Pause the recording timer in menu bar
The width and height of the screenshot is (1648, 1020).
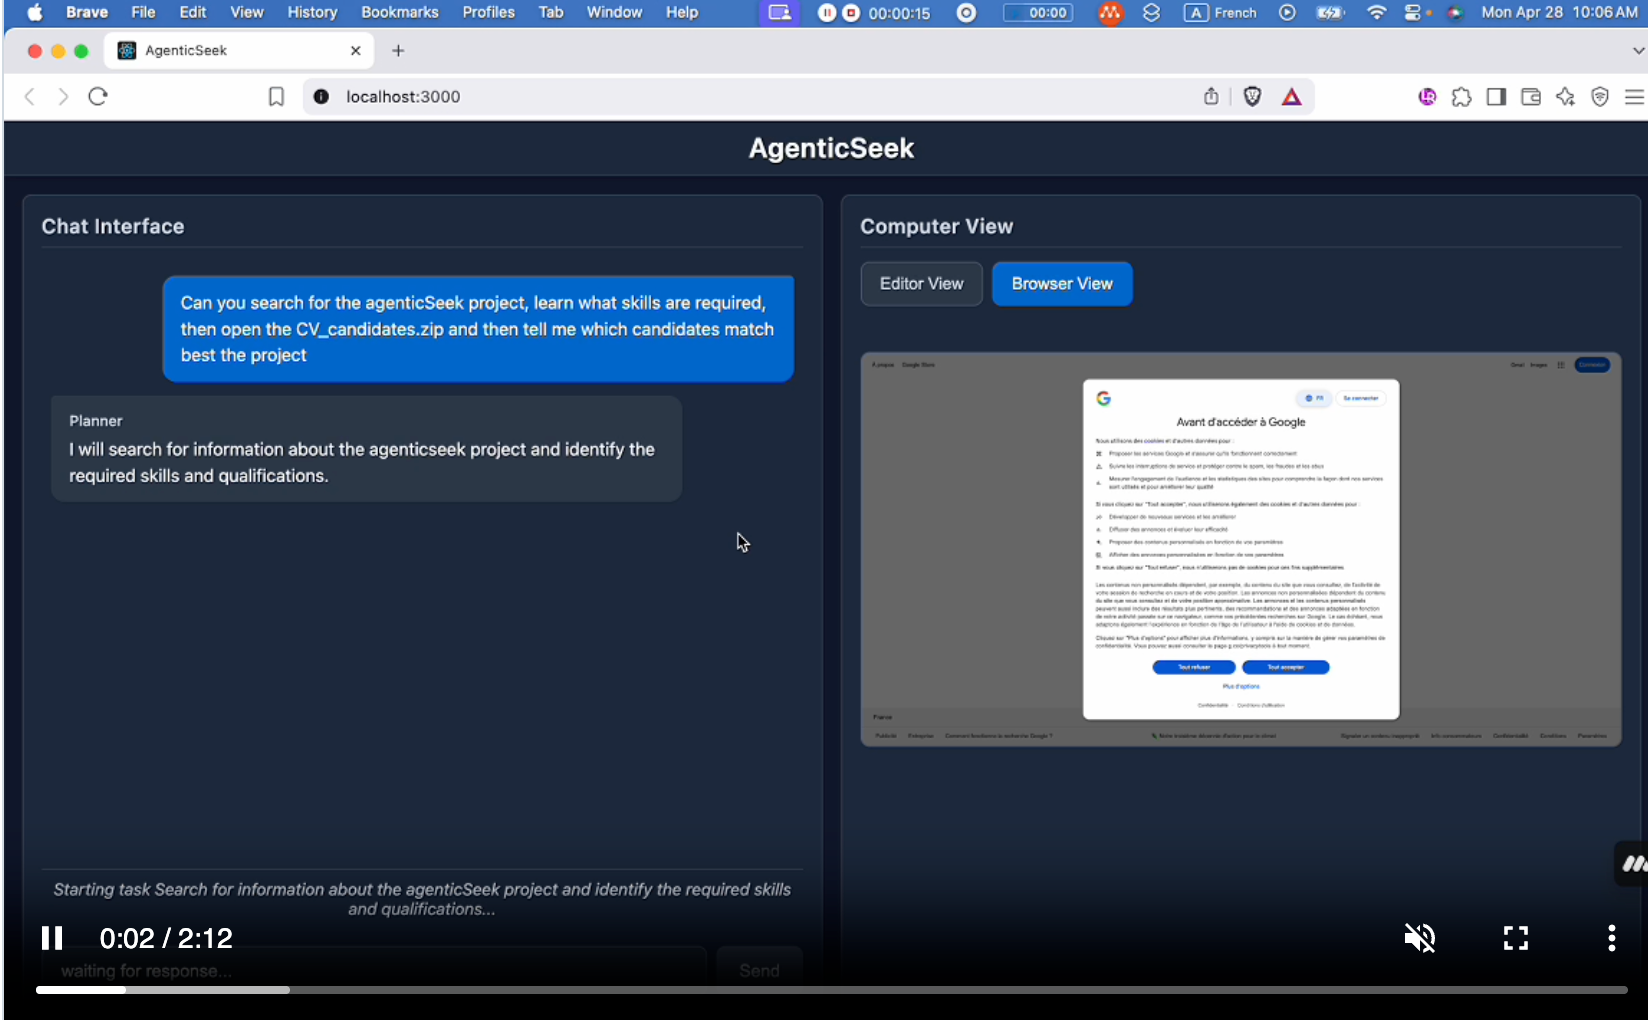pyautogui.click(x=827, y=13)
